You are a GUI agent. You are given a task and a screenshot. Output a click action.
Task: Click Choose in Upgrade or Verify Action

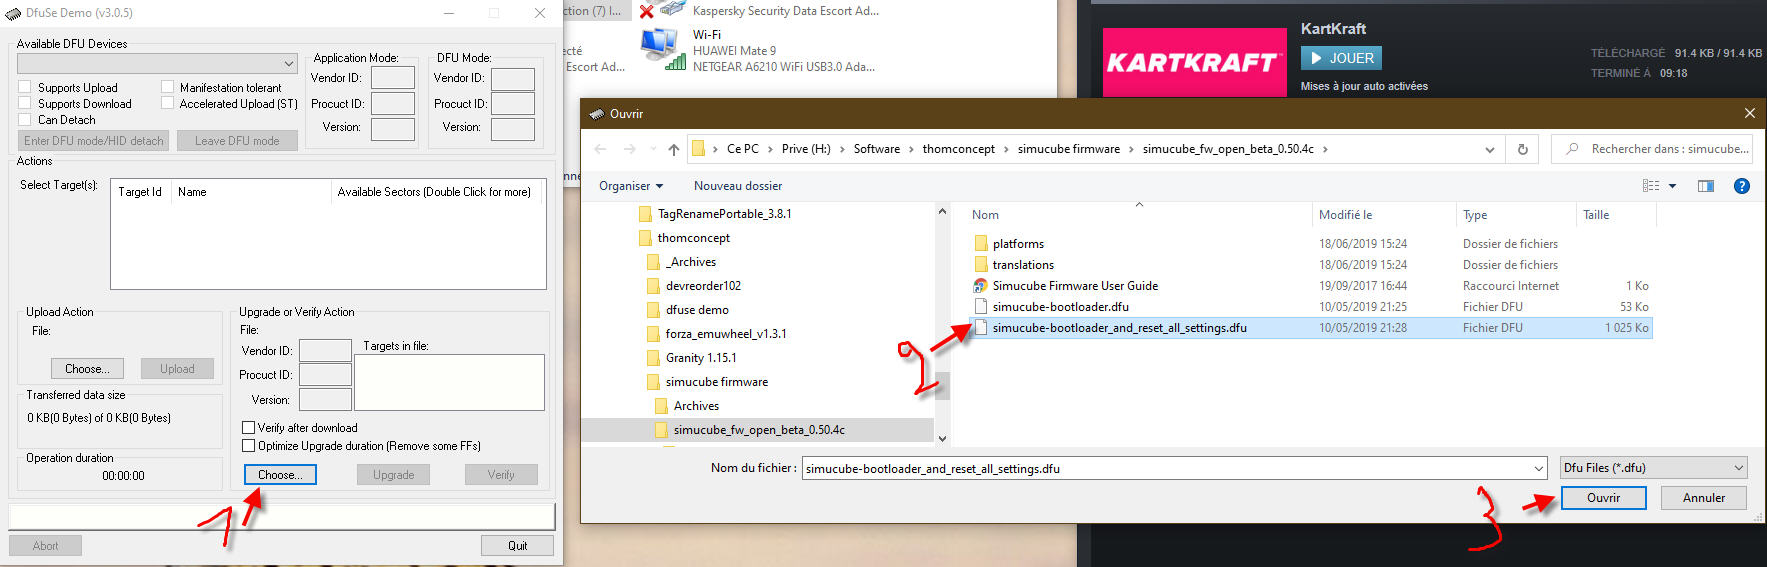point(280,475)
